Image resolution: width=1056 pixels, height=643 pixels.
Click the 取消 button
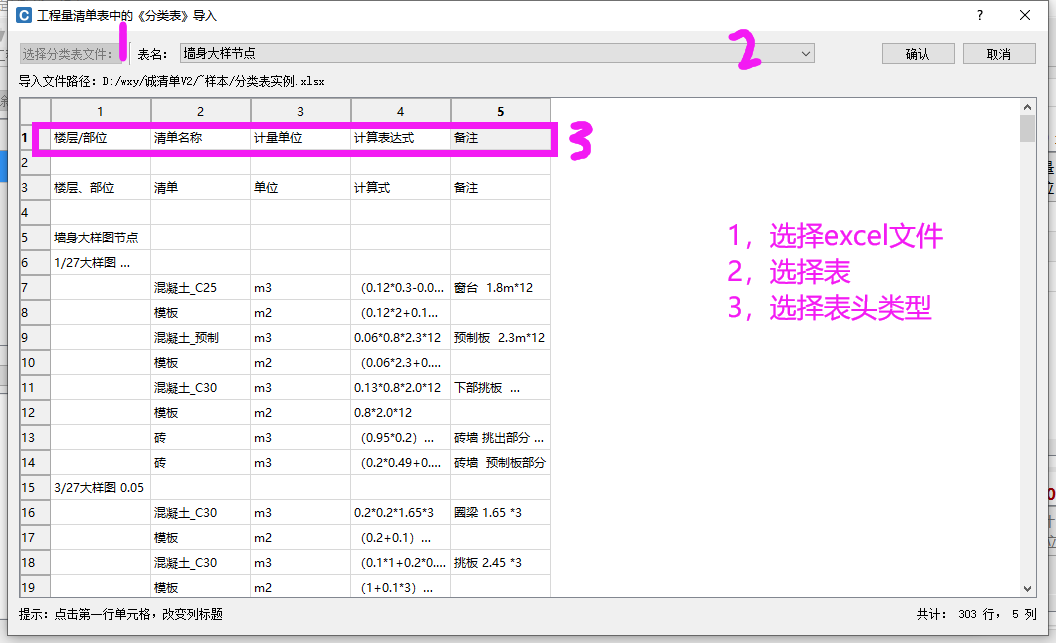999,54
